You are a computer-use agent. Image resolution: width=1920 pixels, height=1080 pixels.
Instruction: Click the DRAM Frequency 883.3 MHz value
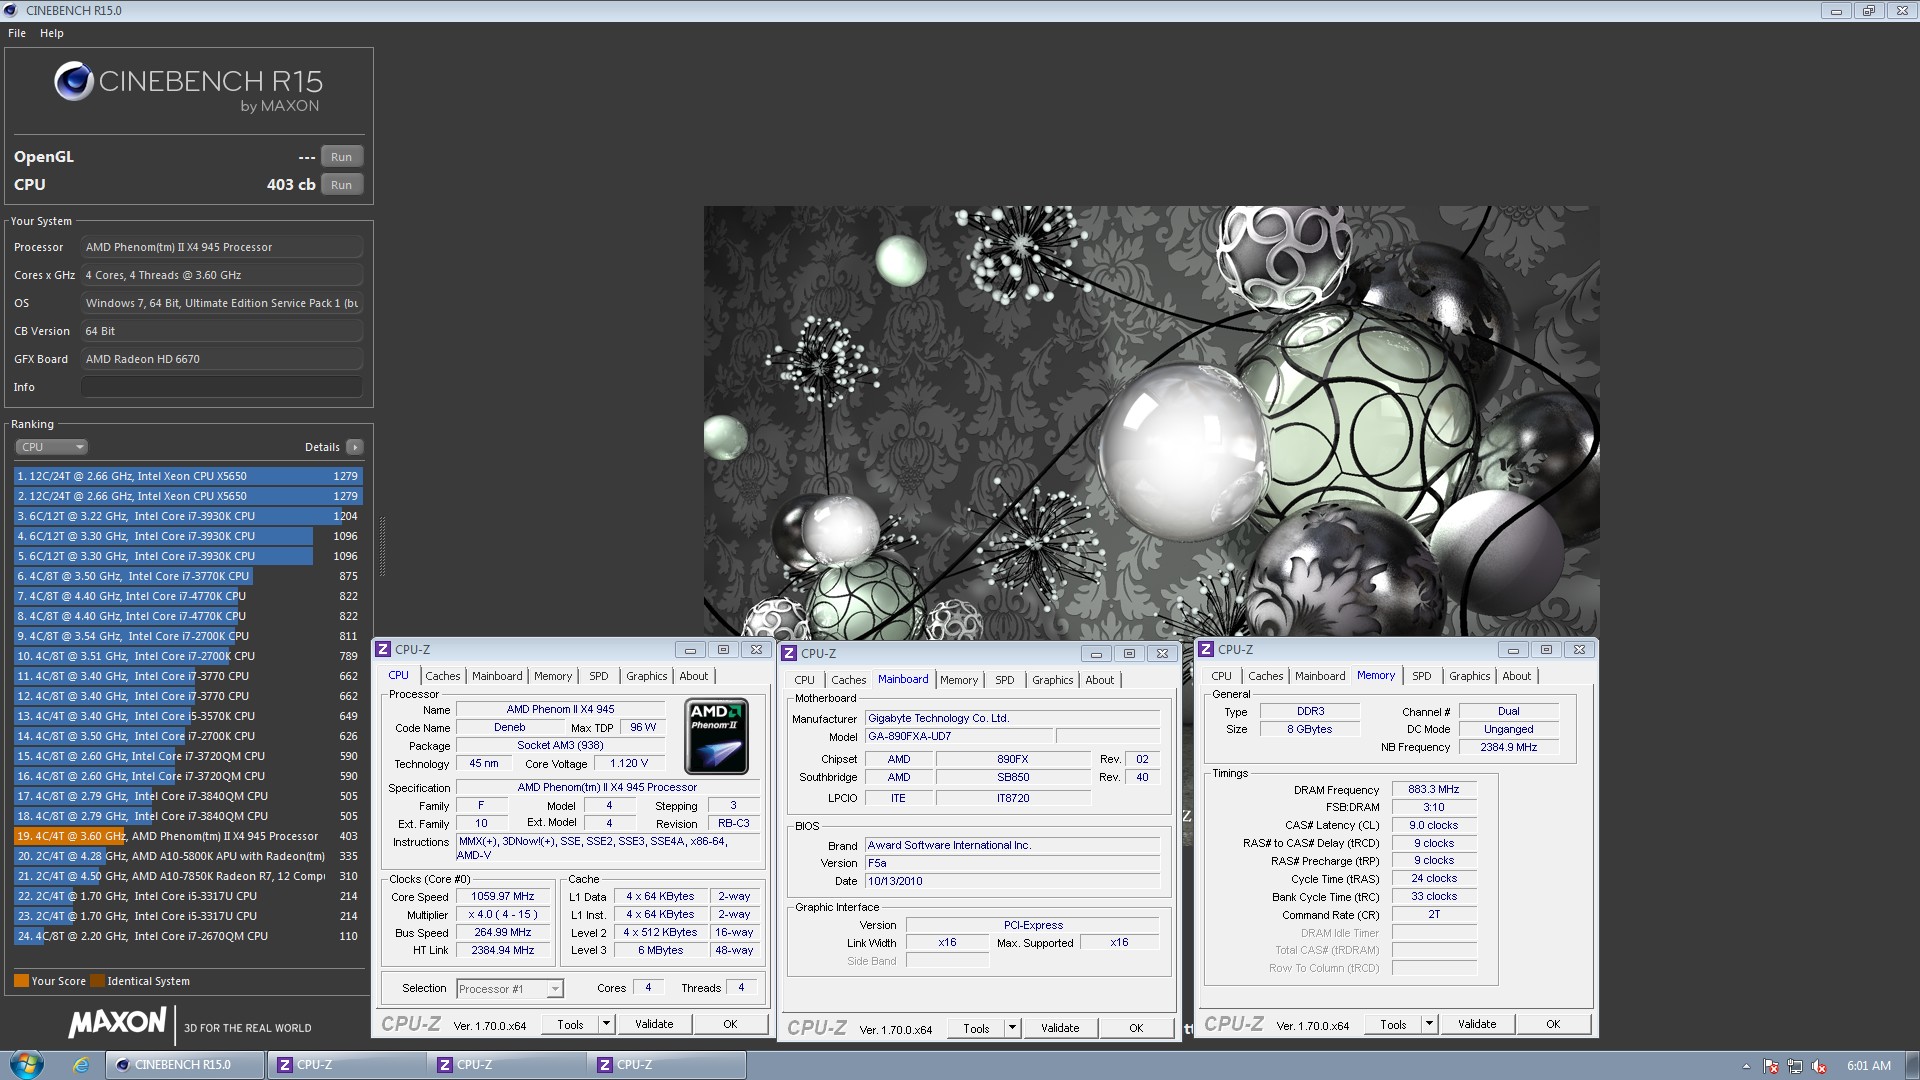1434,790
